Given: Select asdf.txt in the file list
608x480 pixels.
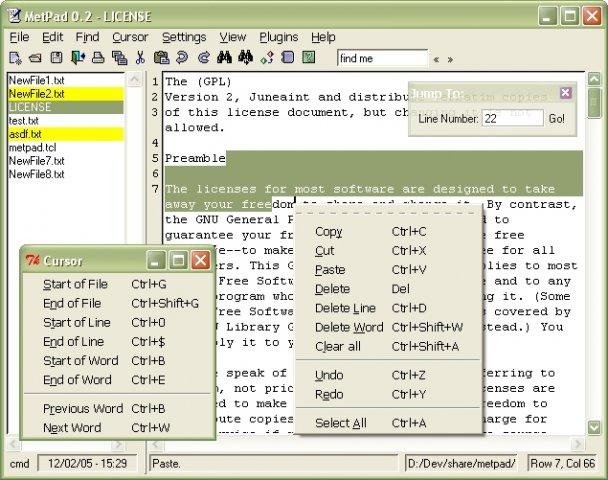Looking at the screenshot, I should pyautogui.click(x=66, y=134).
